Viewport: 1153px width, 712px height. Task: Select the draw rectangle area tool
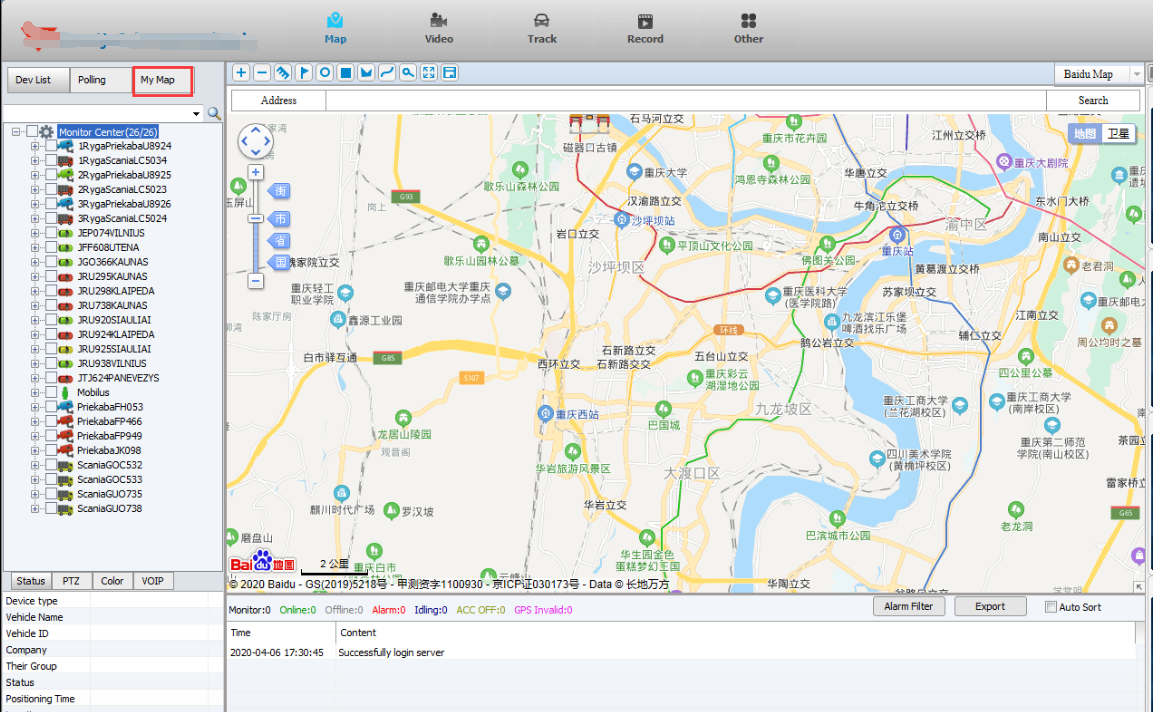tap(346, 72)
